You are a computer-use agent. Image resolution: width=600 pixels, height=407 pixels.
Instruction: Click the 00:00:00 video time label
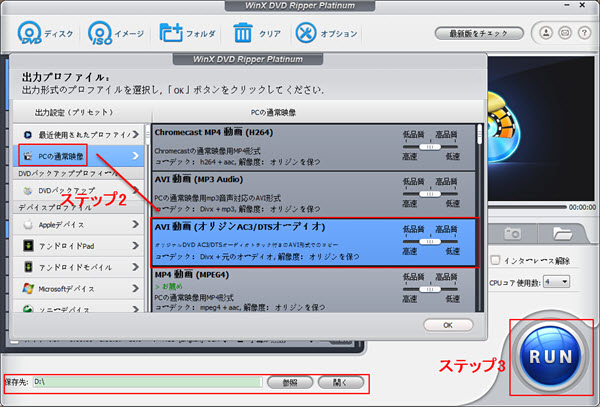(x=582, y=207)
